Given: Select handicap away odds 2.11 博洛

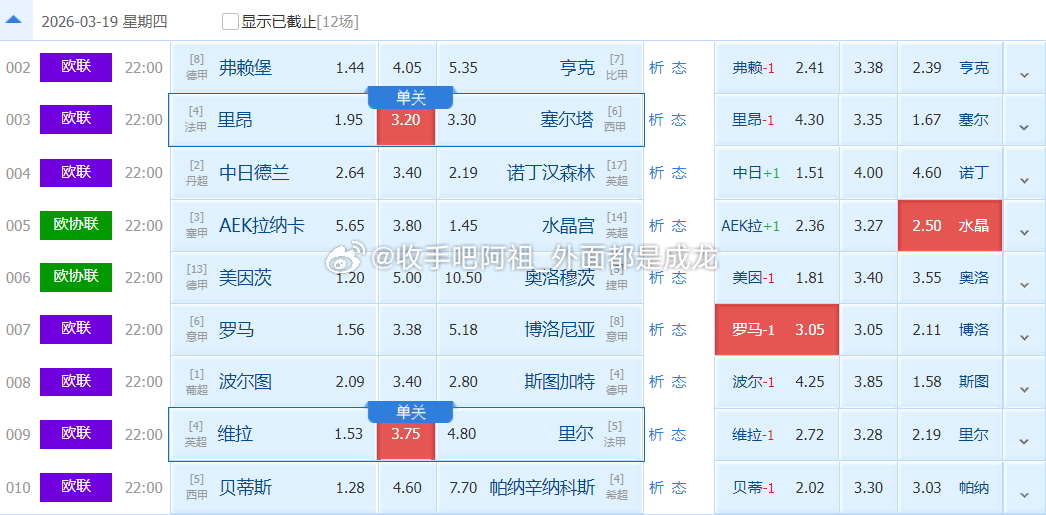Looking at the screenshot, I should [x=950, y=330].
